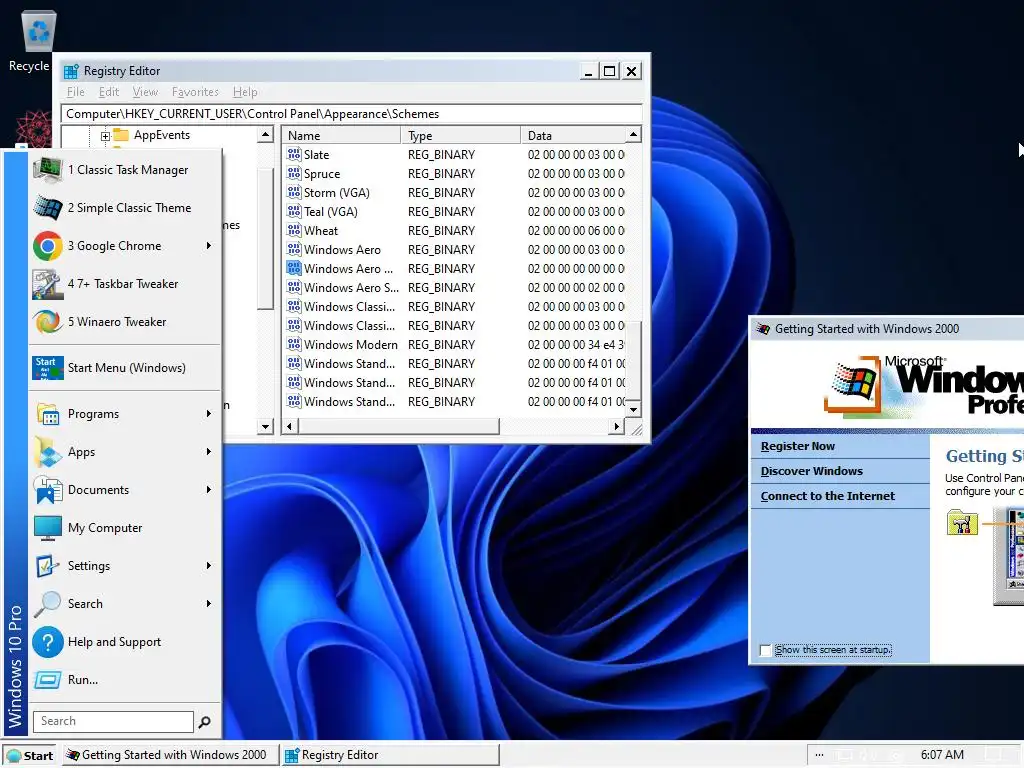Click the start menu search magnifier button
The height and width of the screenshot is (768, 1024).
(x=204, y=722)
